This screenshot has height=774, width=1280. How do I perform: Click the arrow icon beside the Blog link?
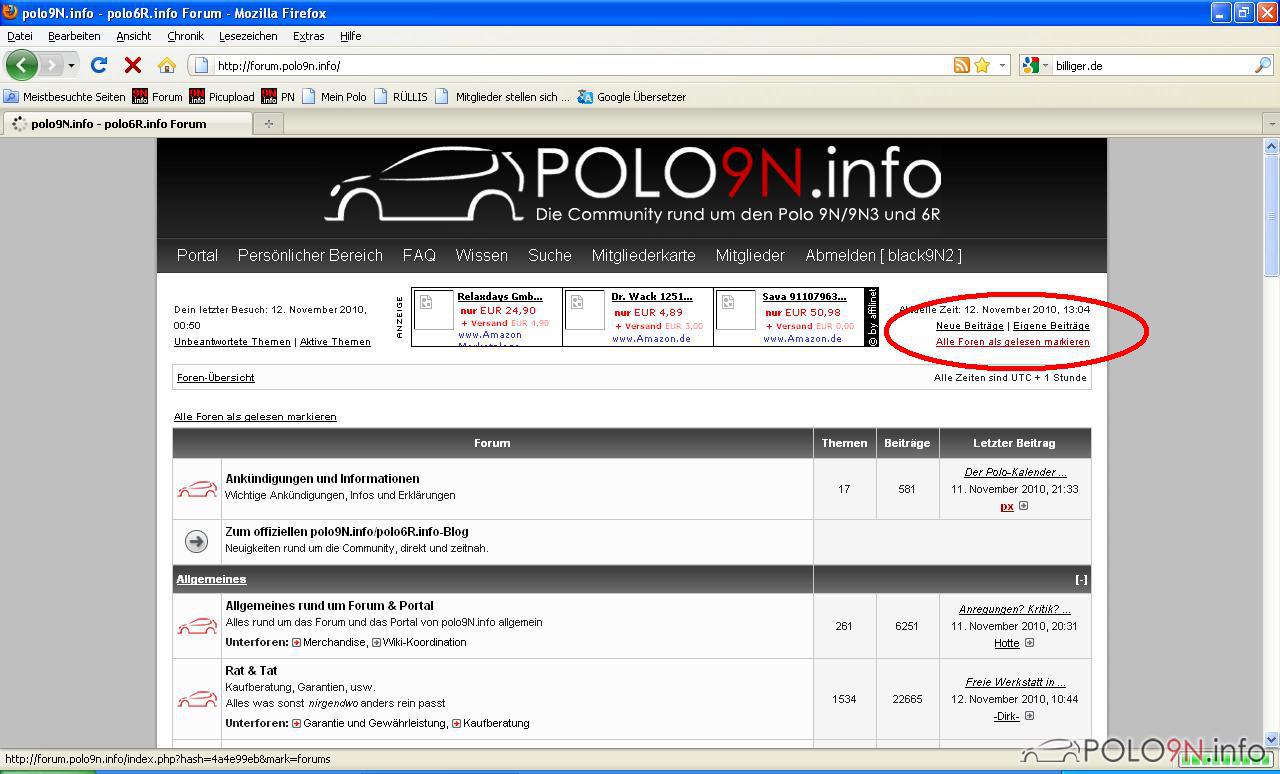click(196, 541)
